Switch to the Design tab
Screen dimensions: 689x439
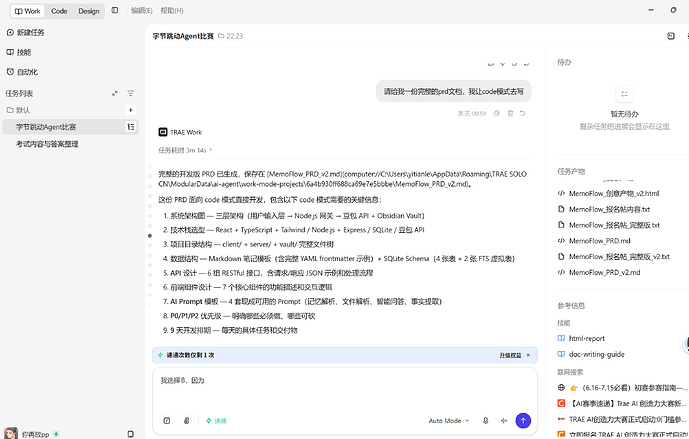pos(89,11)
